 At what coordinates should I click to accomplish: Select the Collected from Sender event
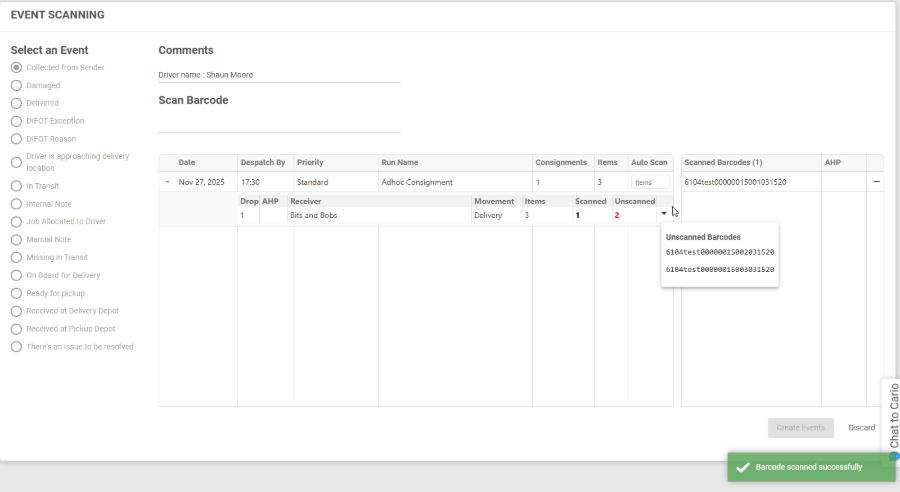[x=16, y=67]
